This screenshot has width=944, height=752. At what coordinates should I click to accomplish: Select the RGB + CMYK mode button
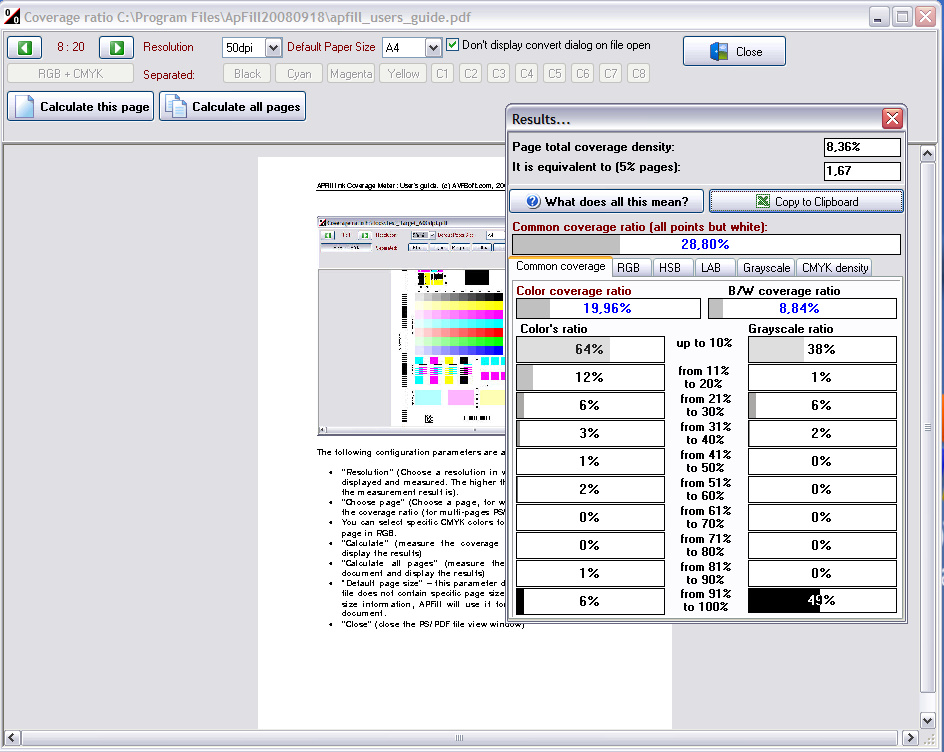point(70,73)
